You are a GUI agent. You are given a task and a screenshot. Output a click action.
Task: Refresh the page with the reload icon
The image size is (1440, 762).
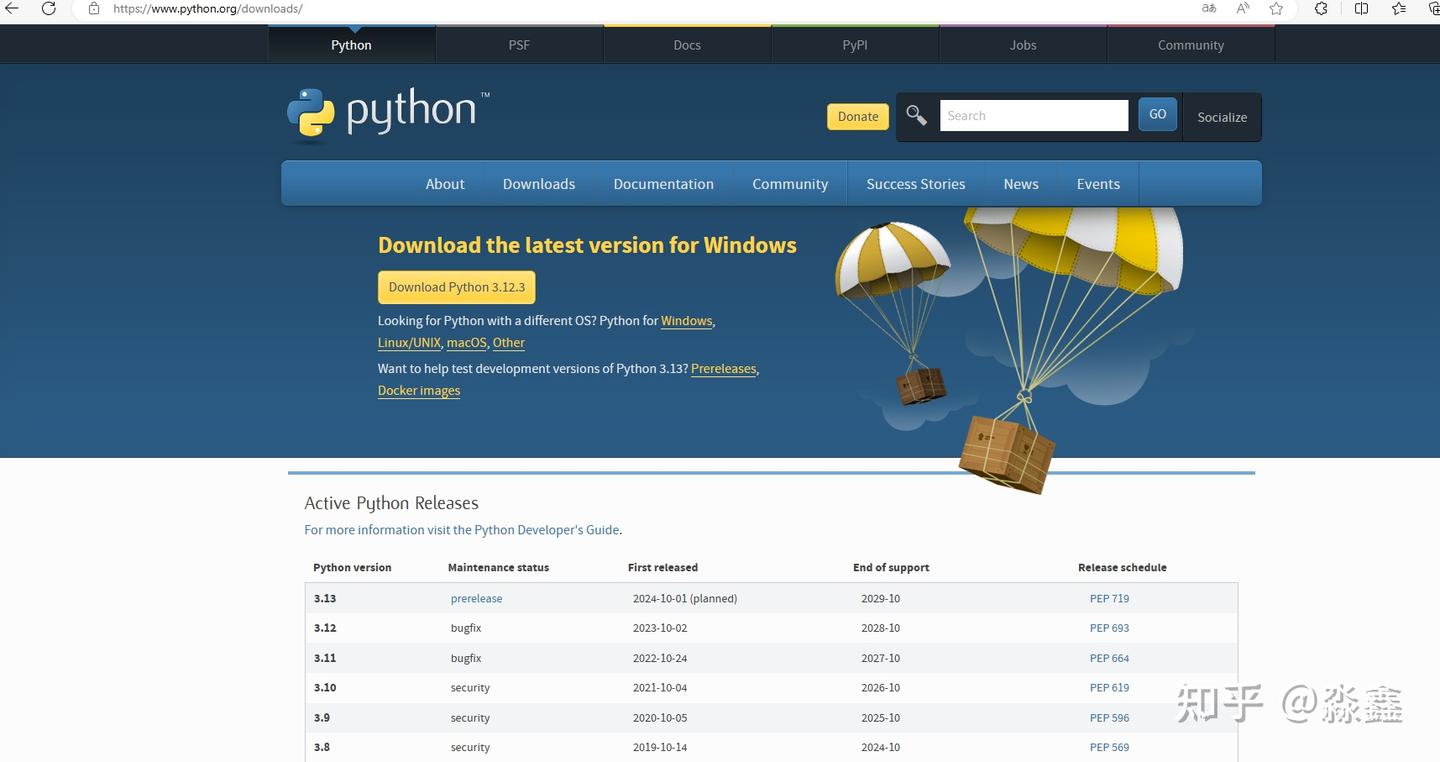48,8
